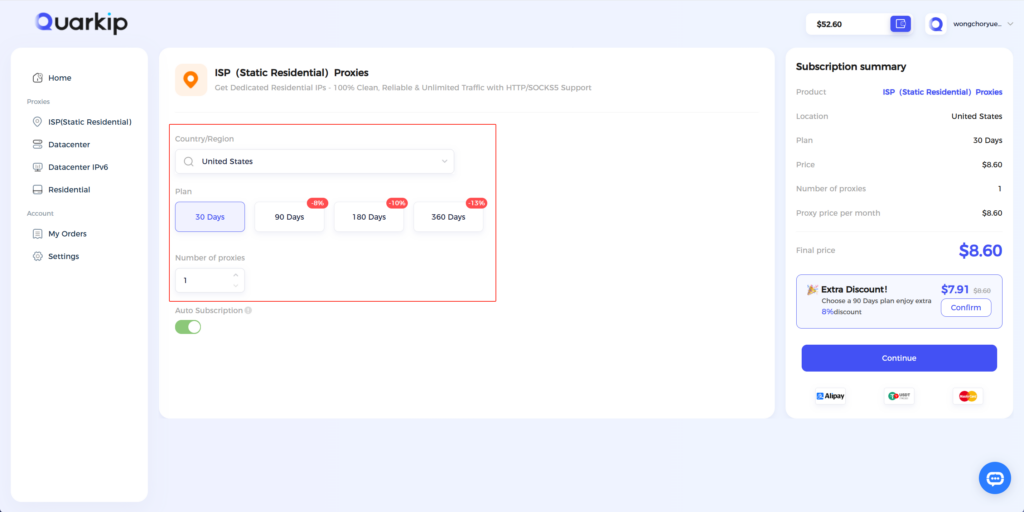Viewport: 1024px width, 512px height.
Task: Choose USDT payment icon
Action: click(899, 396)
